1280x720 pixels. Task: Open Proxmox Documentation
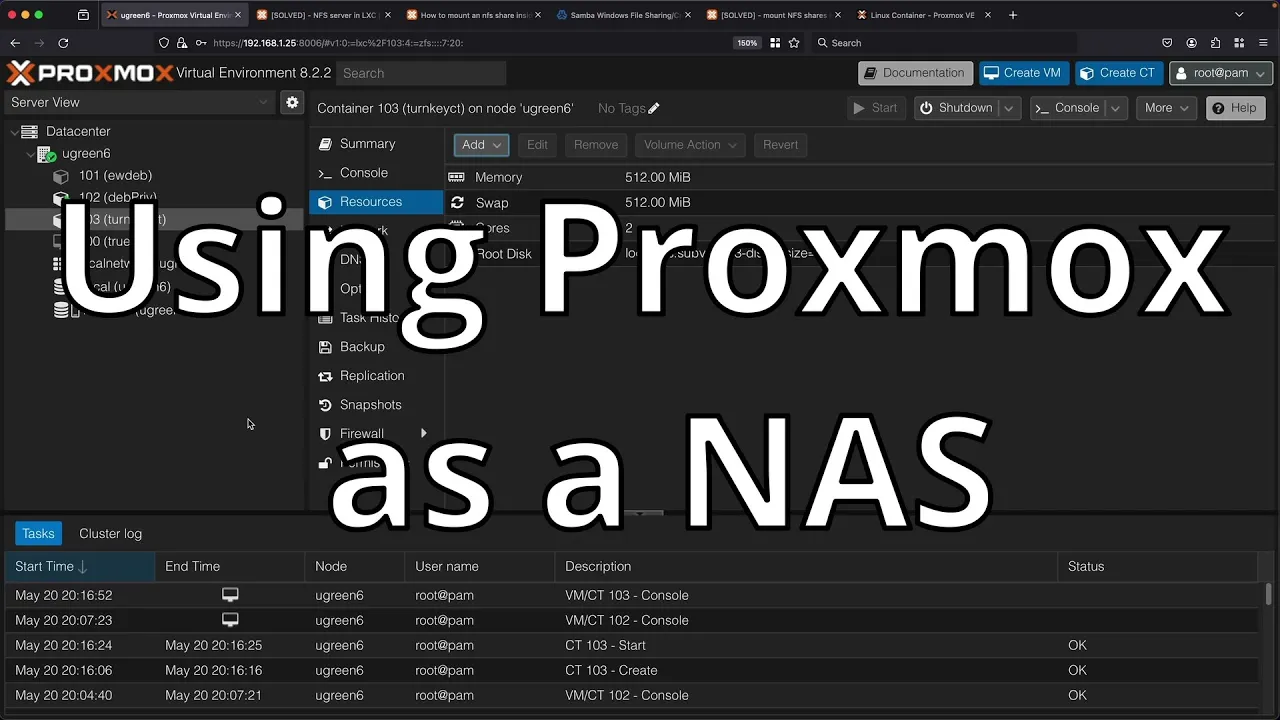click(914, 73)
